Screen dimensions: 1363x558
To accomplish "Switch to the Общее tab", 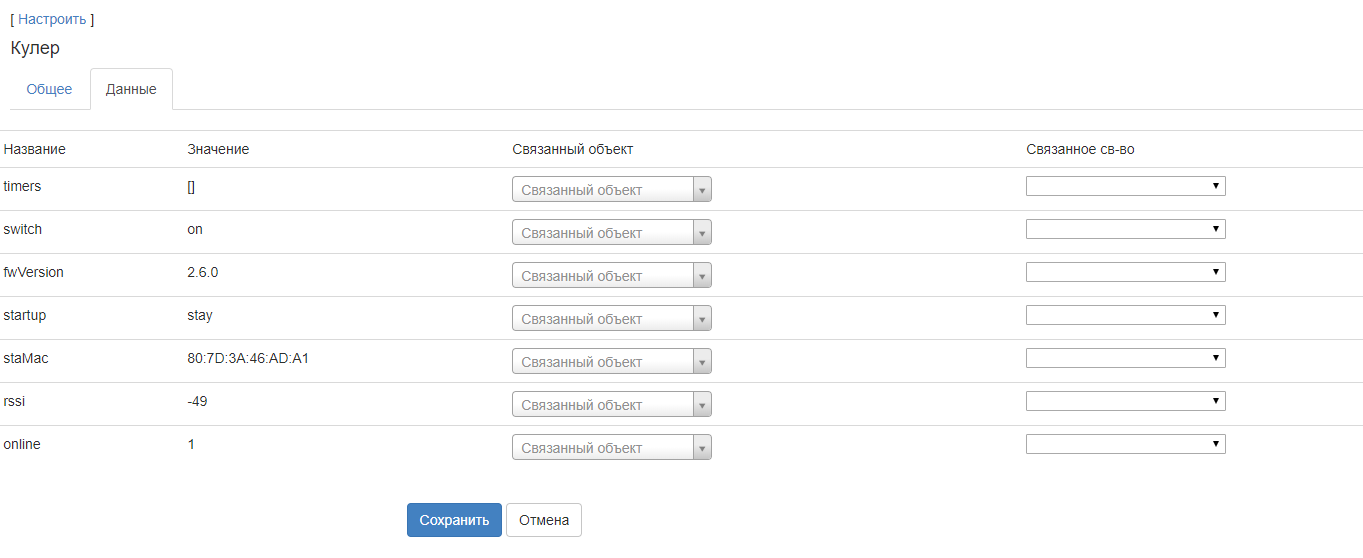I will pos(49,89).
